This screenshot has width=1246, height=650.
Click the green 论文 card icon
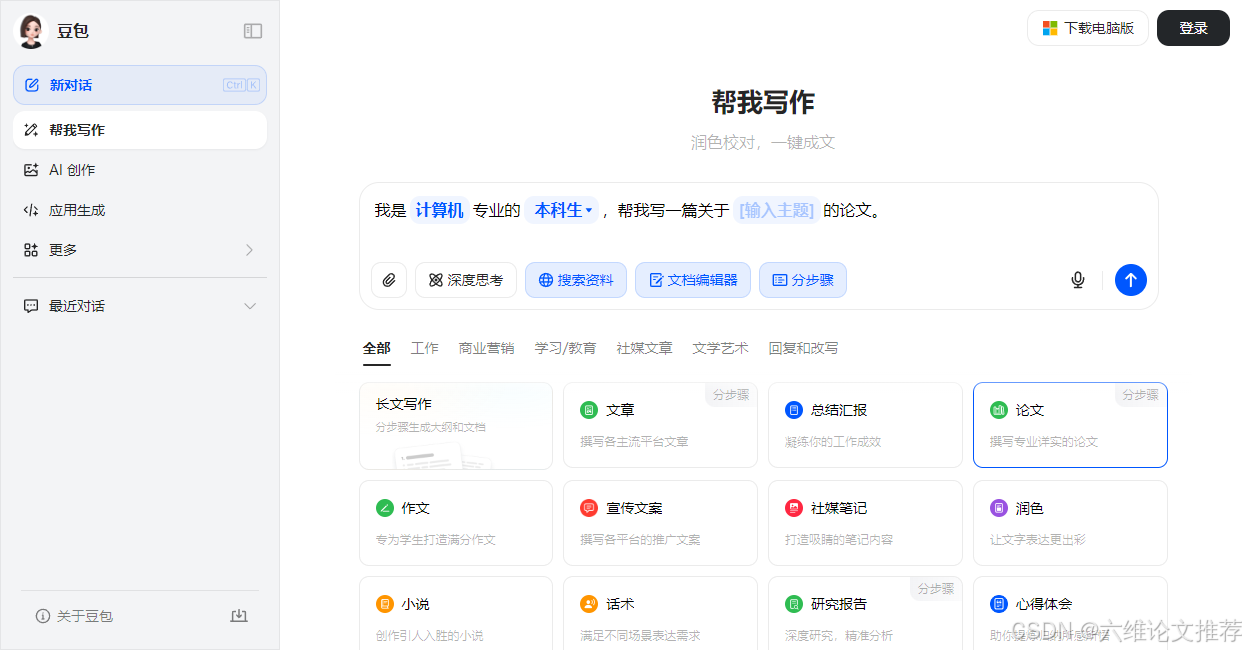click(999, 410)
